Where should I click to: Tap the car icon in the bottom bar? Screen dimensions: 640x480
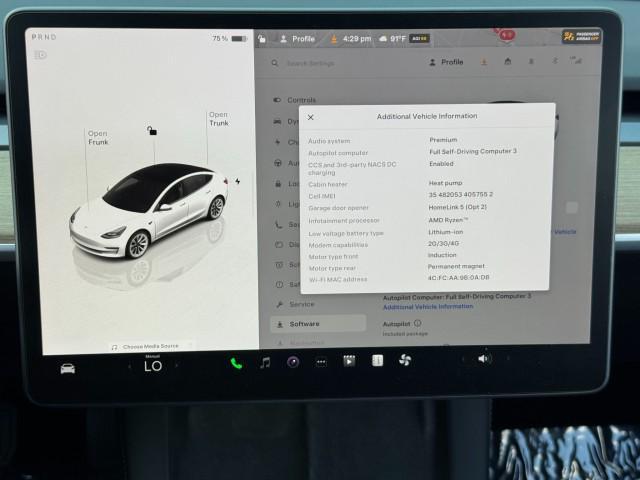(x=68, y=369)
